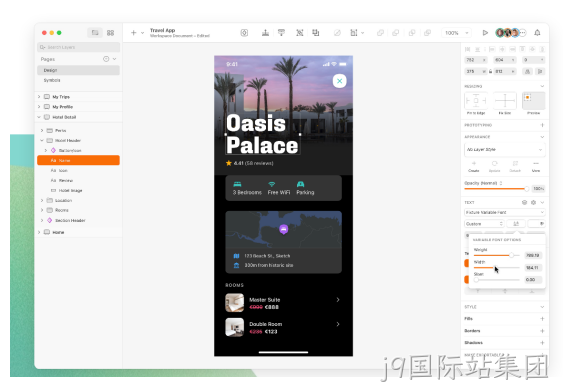
Task: Select the Hotel Image layer
Action: 70,190
